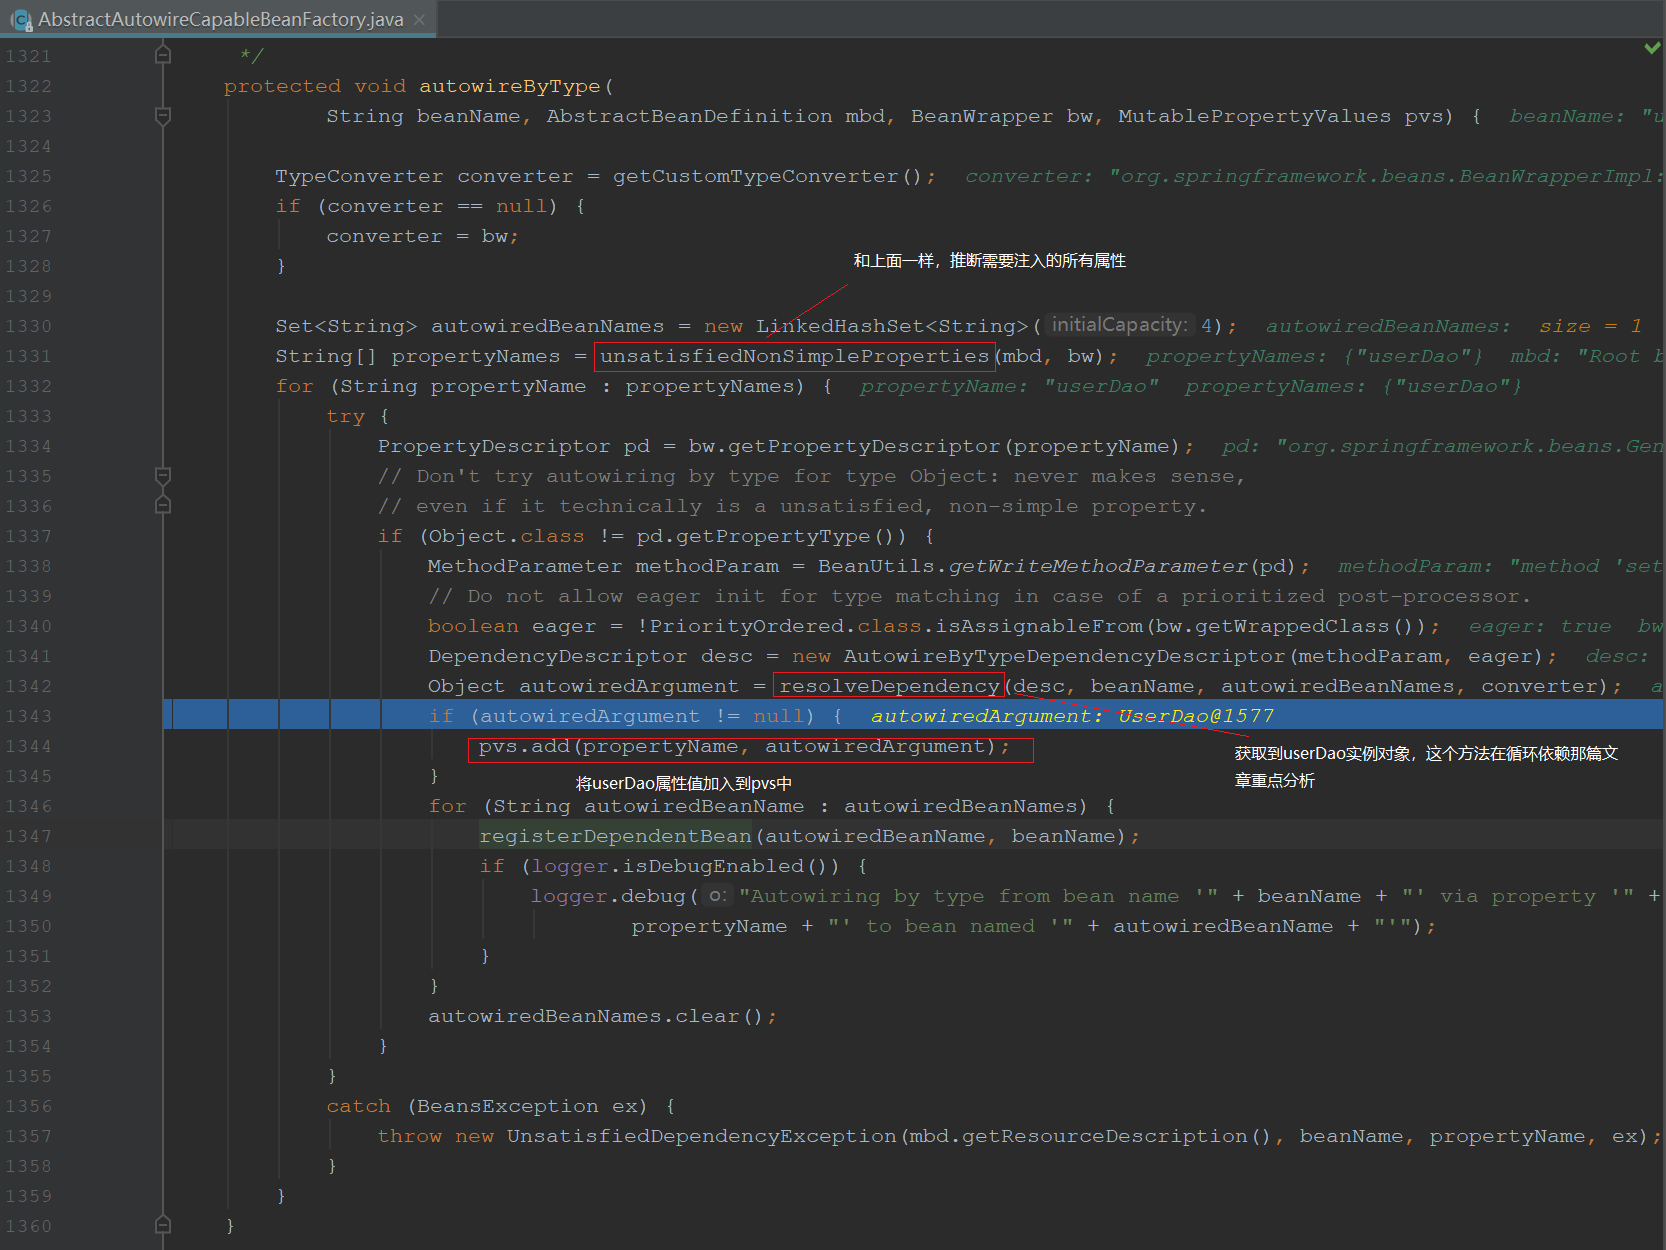Toggle the comment fold marker on line 1335
This screenshot has width=1666, height=1250.
coord(163,476)
